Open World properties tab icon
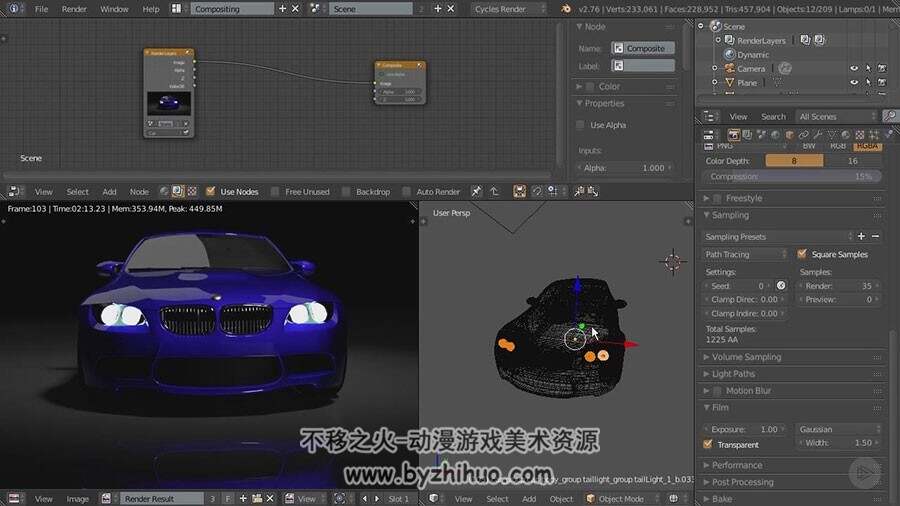 point(775,135)
